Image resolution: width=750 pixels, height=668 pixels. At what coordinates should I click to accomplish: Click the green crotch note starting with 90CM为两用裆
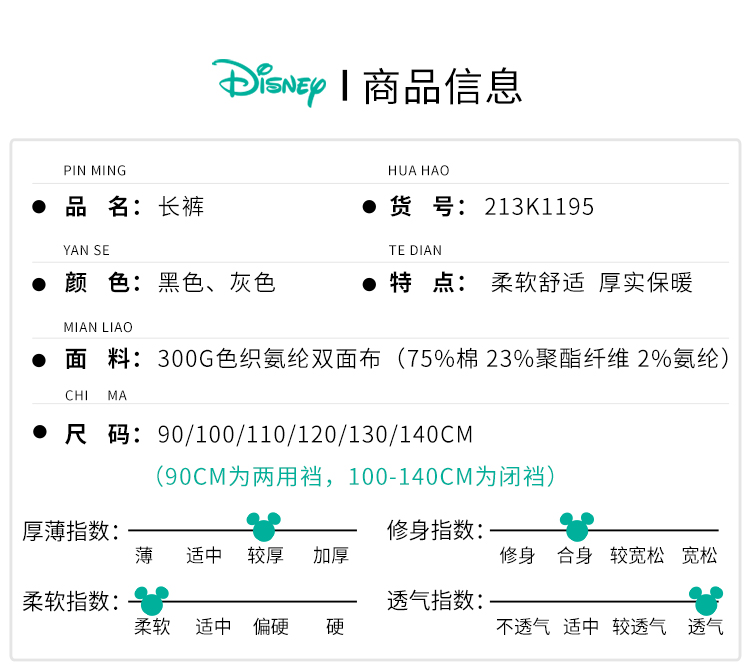[355, 477]
